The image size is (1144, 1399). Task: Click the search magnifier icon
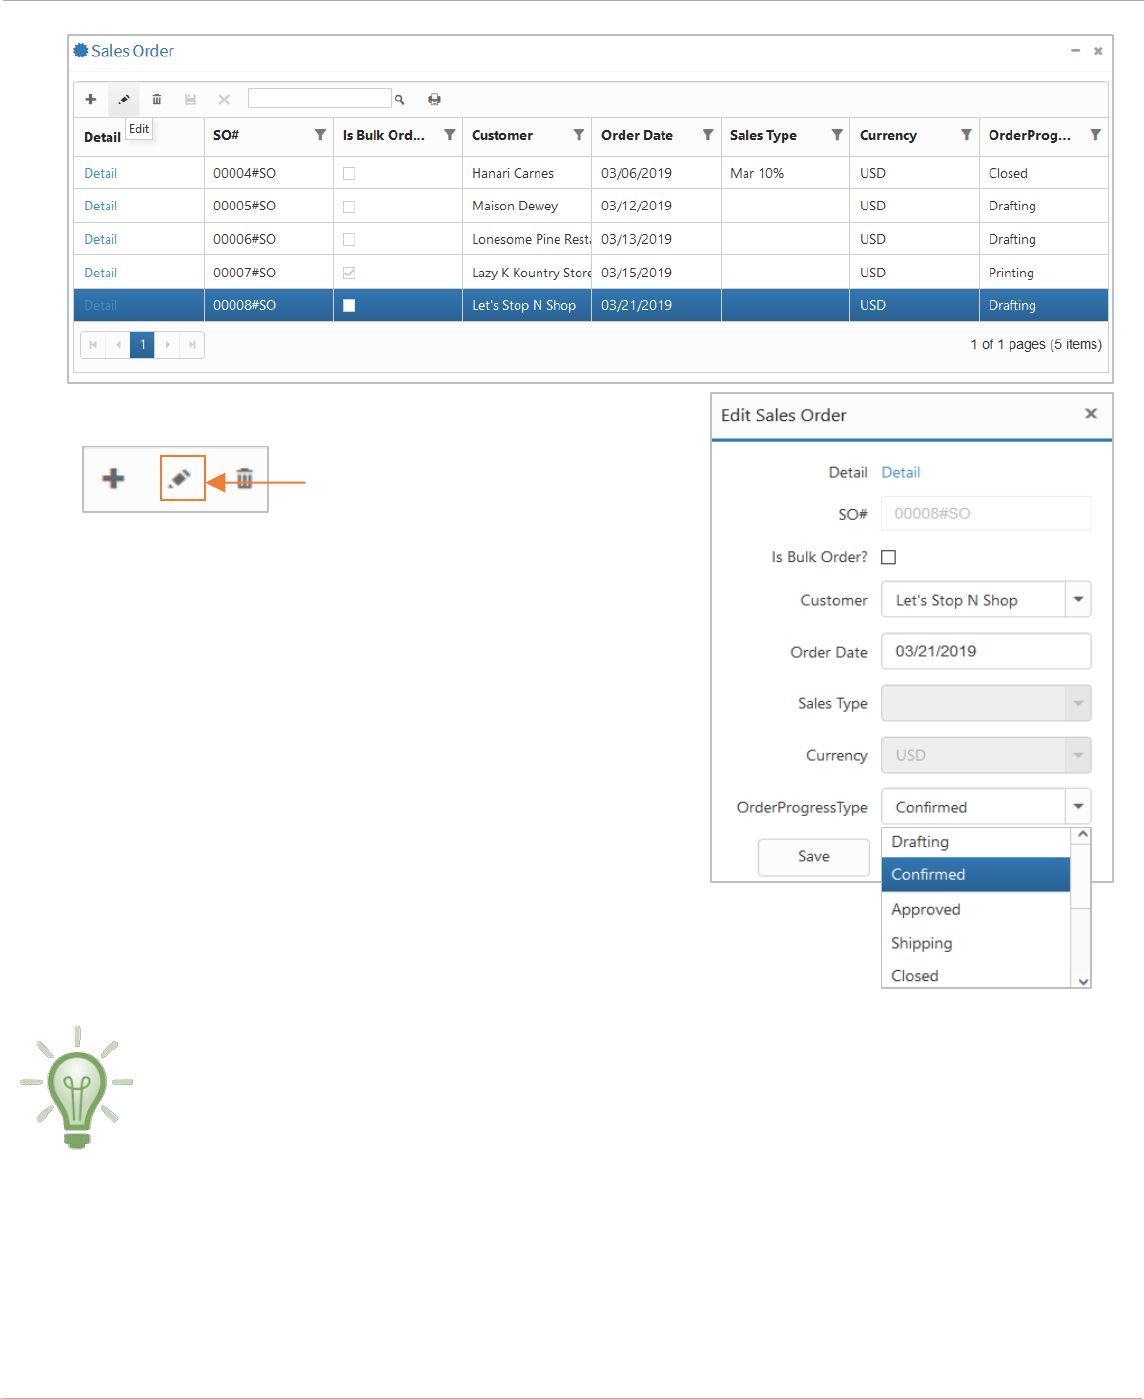[x=399, y=99]
